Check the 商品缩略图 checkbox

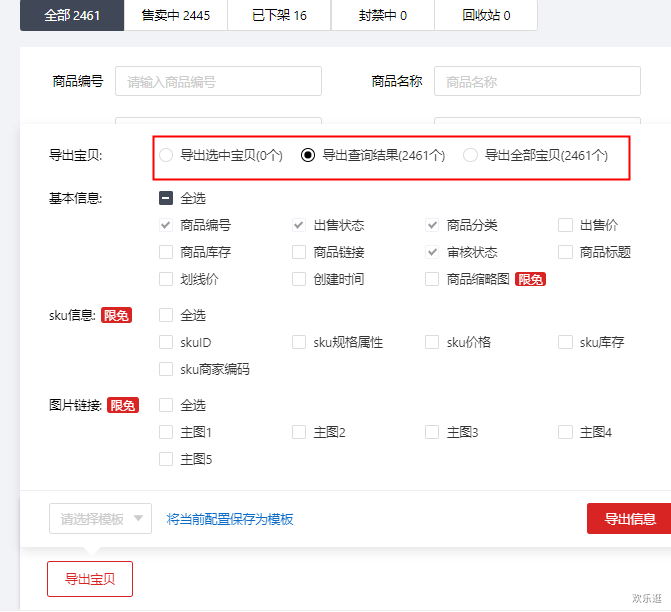432,279
